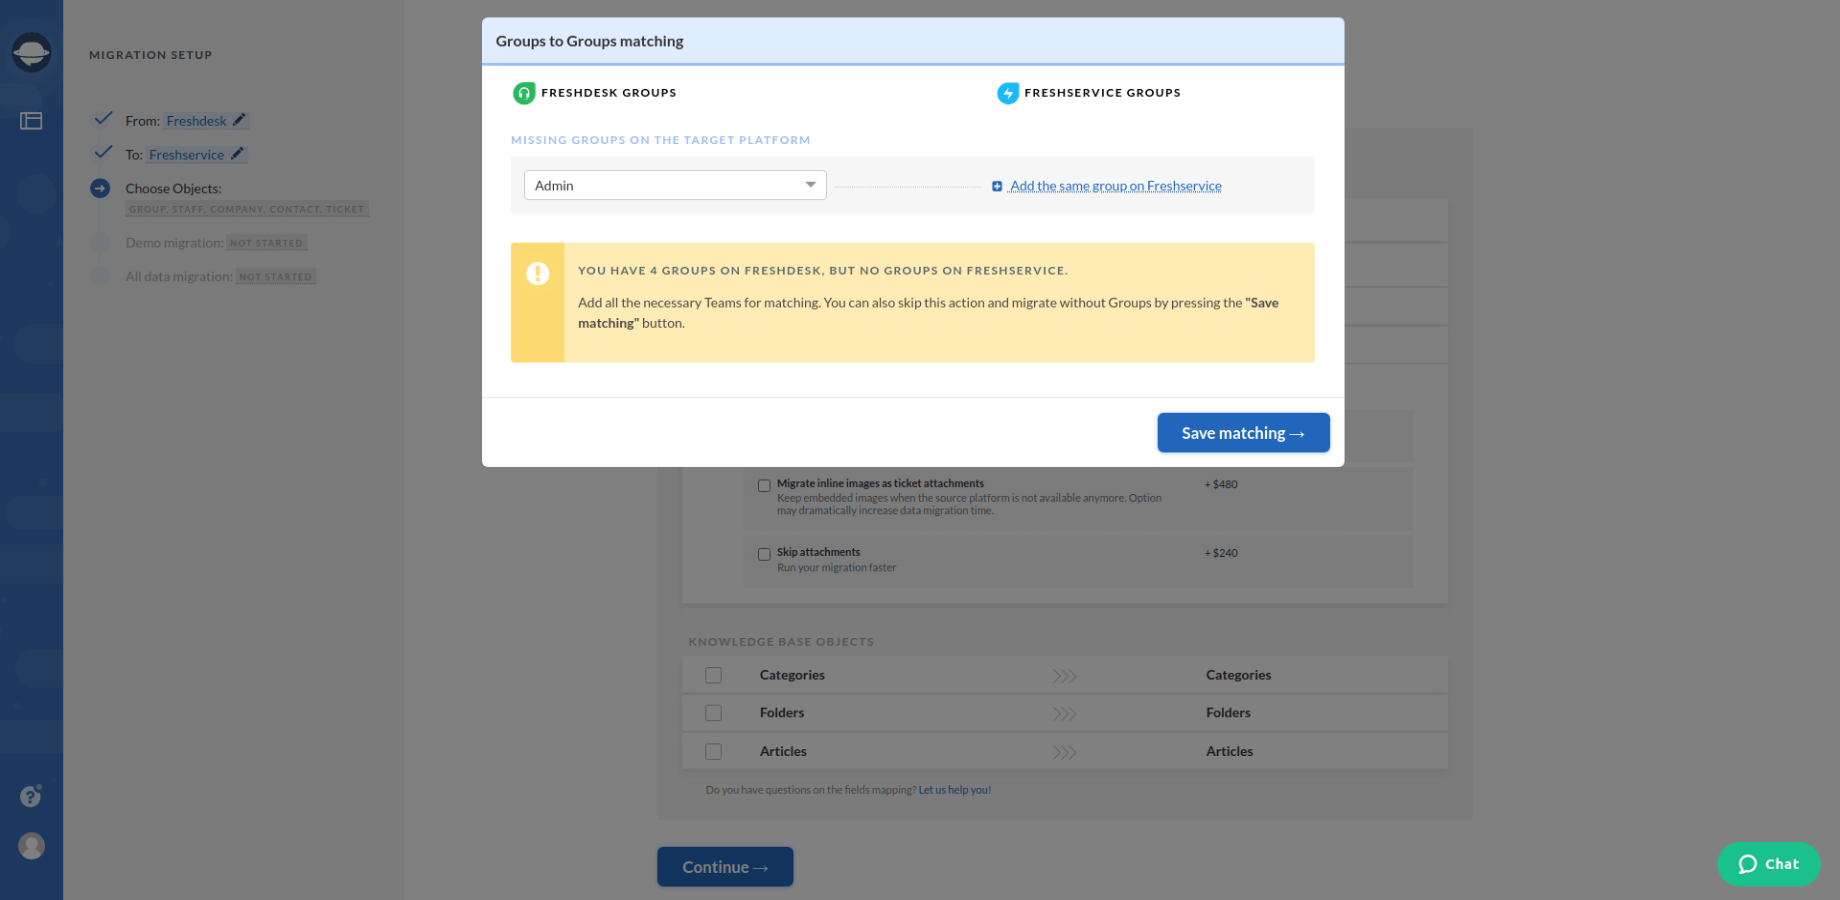Open the help question mark icon

(31, 796)
